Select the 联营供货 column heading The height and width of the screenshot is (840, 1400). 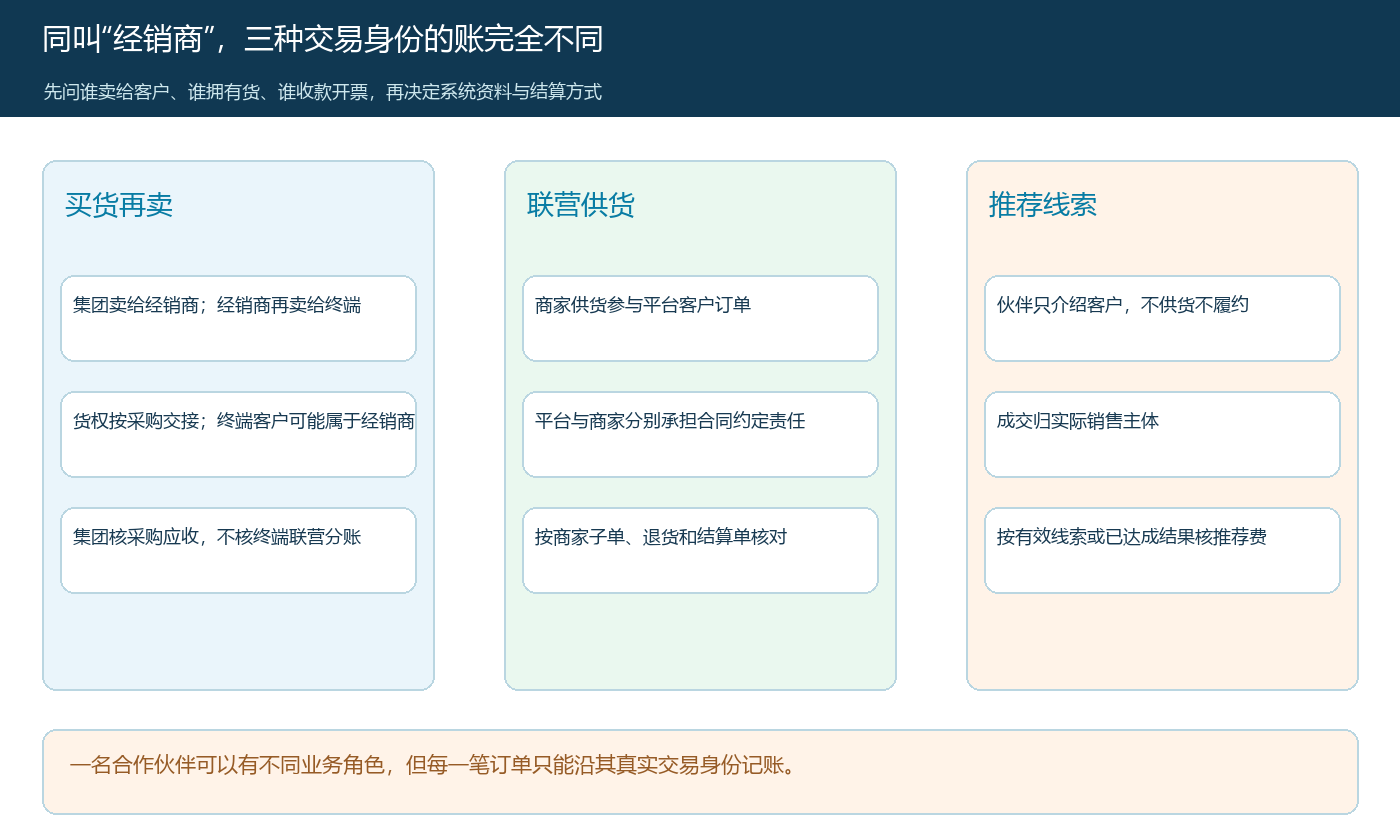pos(581,205)
